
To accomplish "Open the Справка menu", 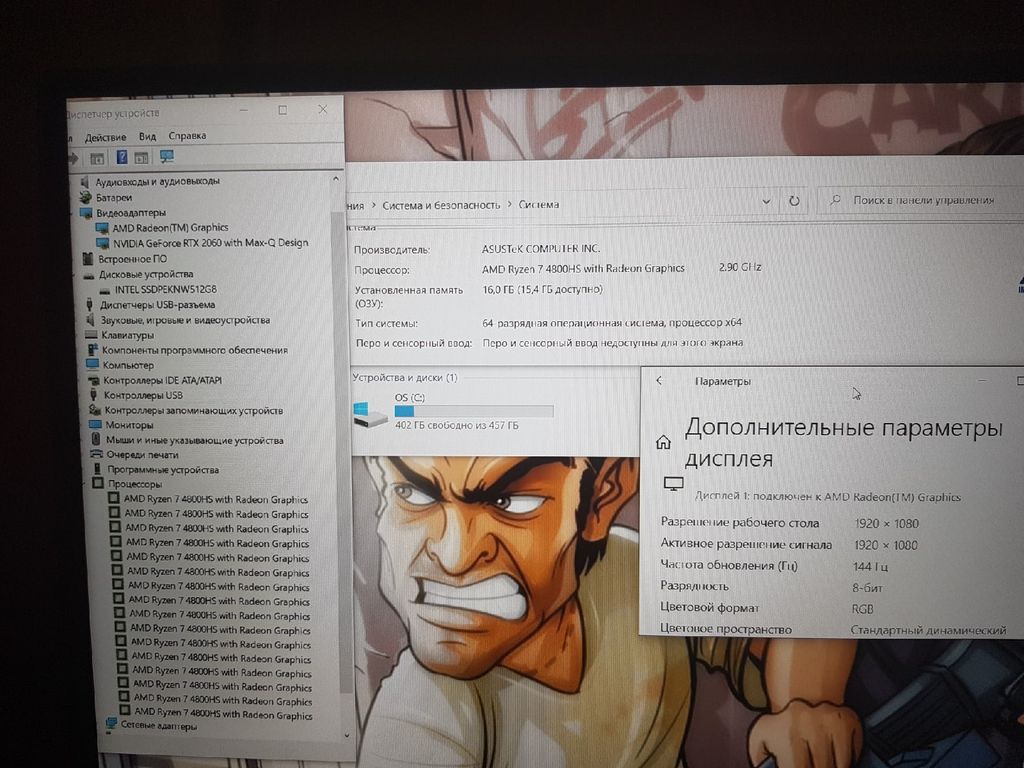I will tap(187, 136).
